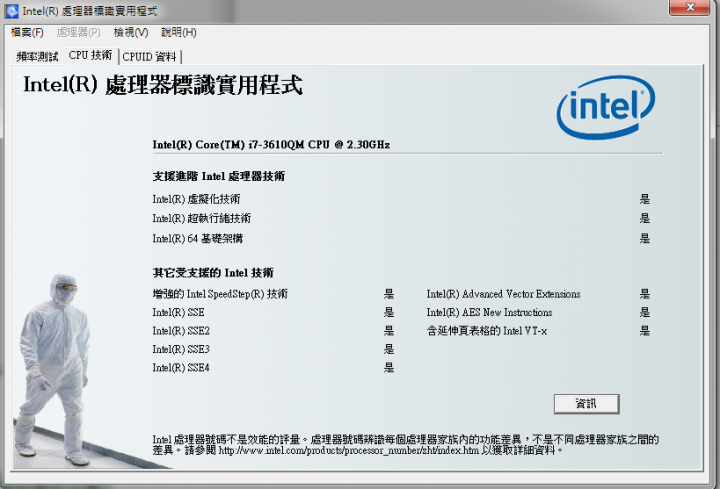Click the Intel(R) SSE4 row label
Image resolution: width=720 pixels, height=489 pixels.
(x=181, y=367)
